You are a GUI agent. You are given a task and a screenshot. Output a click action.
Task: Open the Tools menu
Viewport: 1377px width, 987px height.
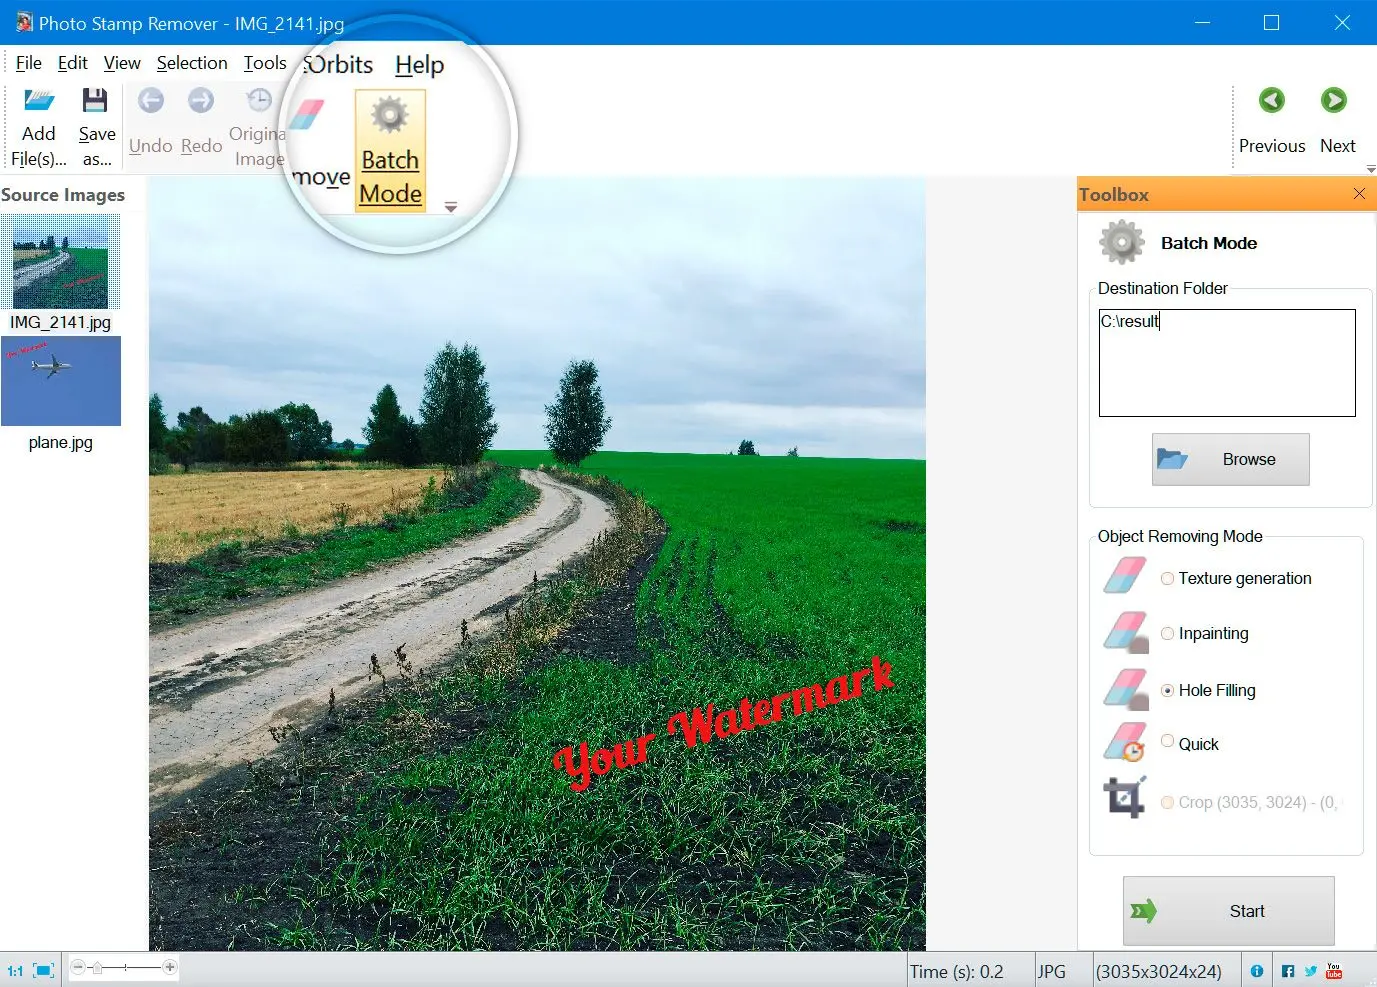click(265, 63)
